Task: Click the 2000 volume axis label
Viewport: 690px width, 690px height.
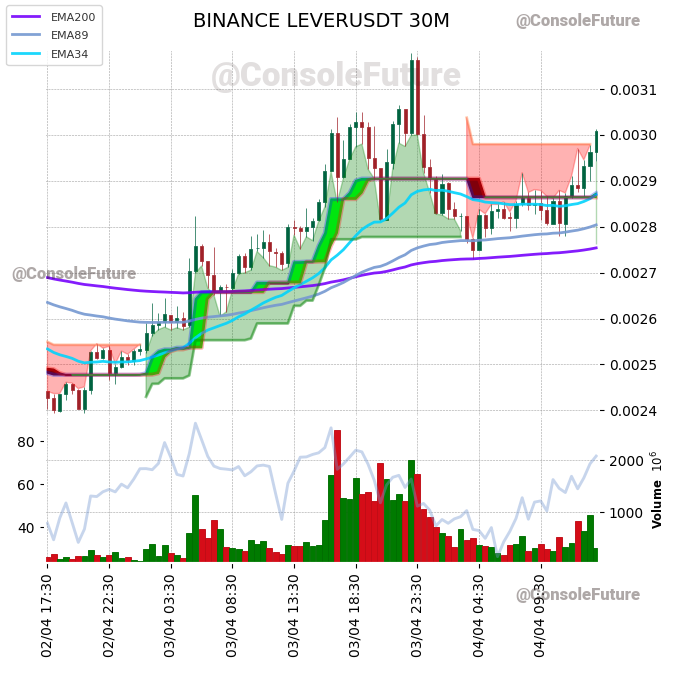Action: (x=627, y=461)
